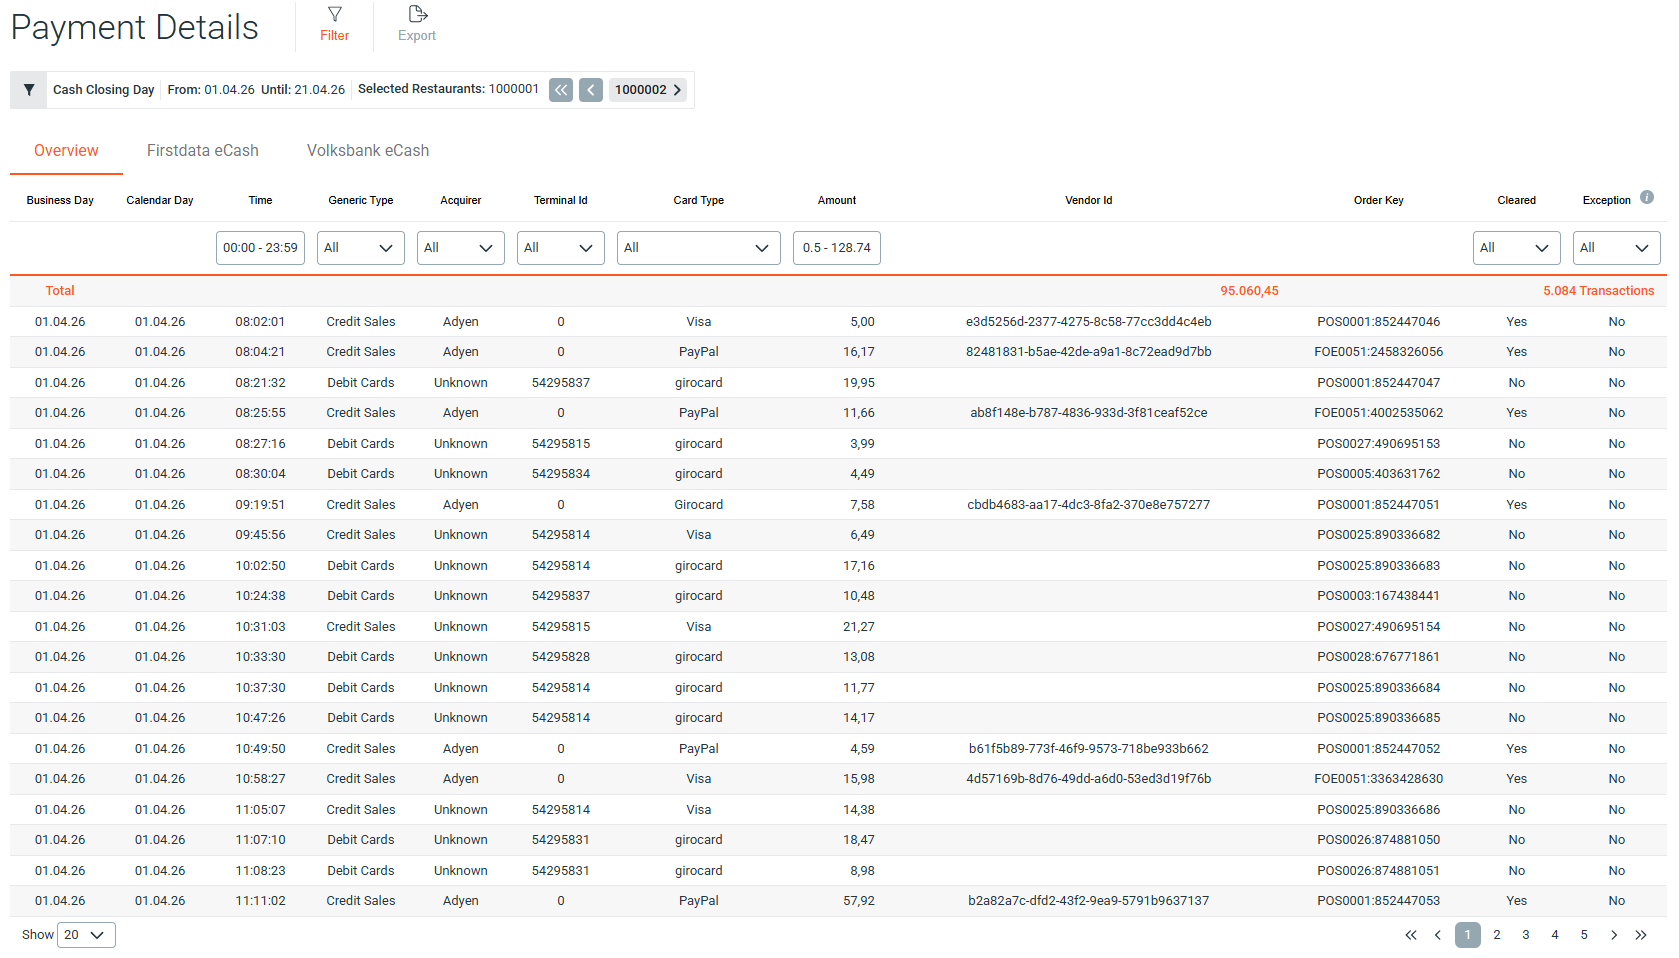Image resolution: width=1679 pixels, height=958 pixels.
Task: Switch to the Overview tab
Action: (66, 151)
